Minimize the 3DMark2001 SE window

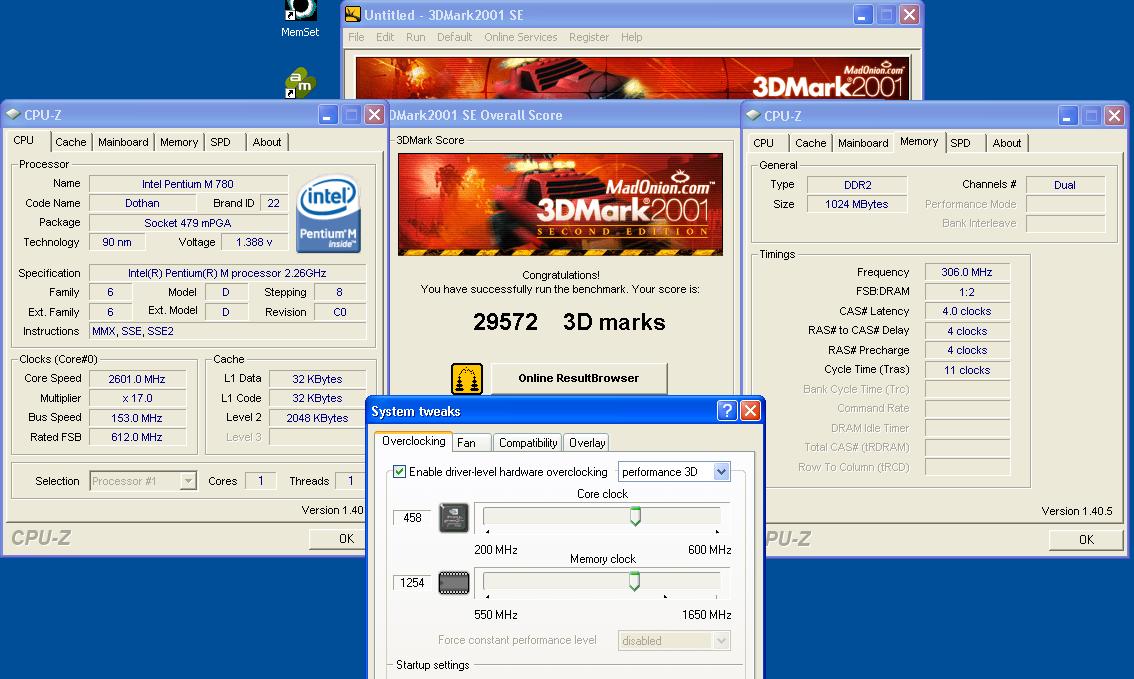click(863, 14)
